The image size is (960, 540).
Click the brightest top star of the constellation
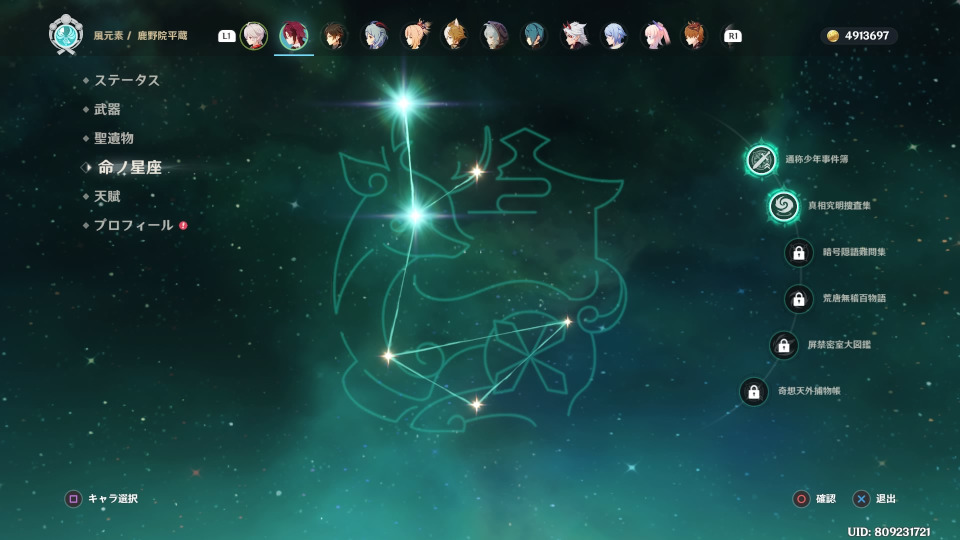[x=403, y=103]
